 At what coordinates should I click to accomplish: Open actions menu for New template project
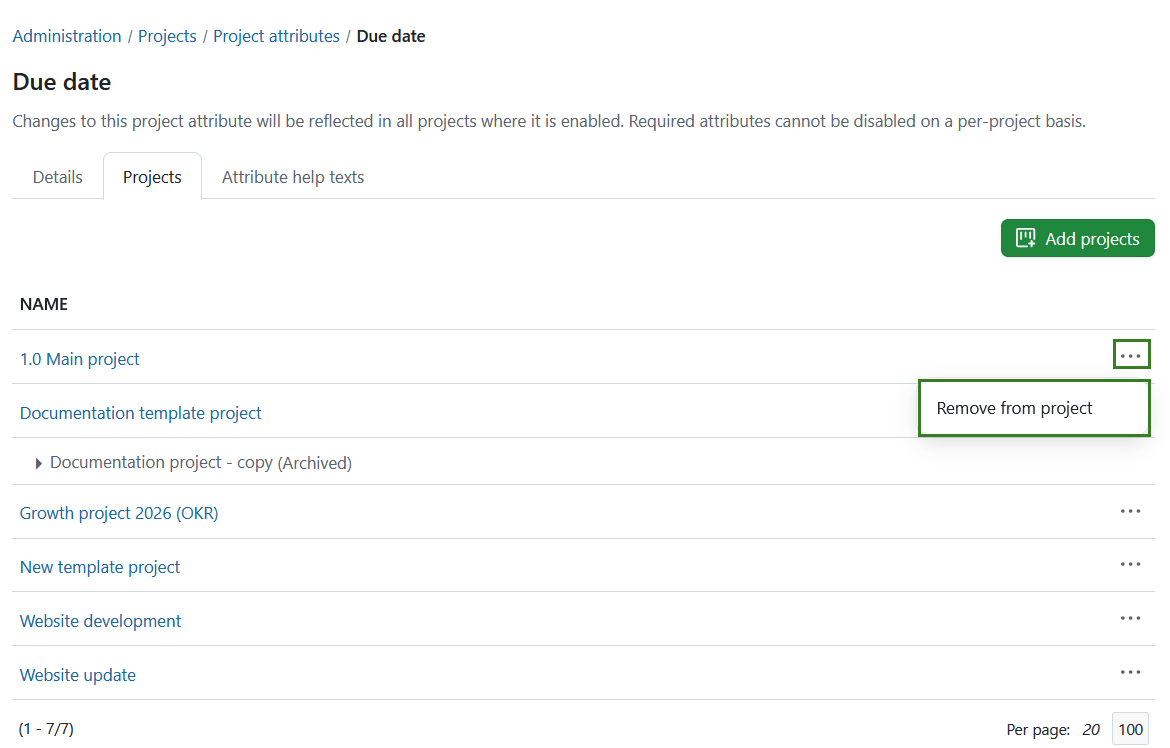[x=1130, y=565]
